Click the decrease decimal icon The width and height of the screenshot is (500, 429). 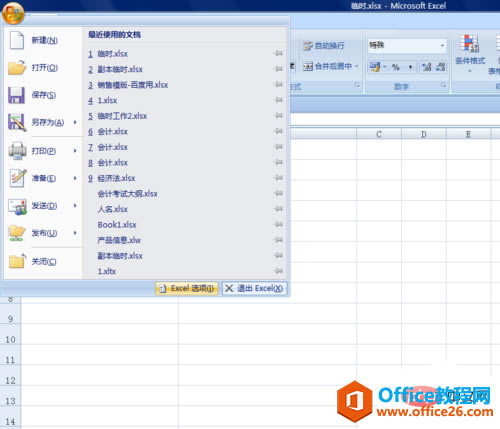pos(441,67)
